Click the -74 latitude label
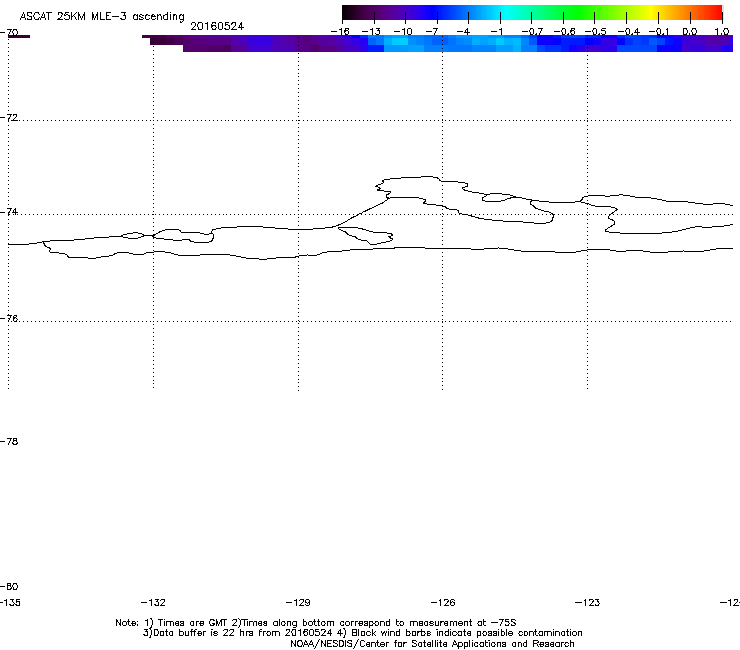The image size is (740, 650). click(9, 211)
